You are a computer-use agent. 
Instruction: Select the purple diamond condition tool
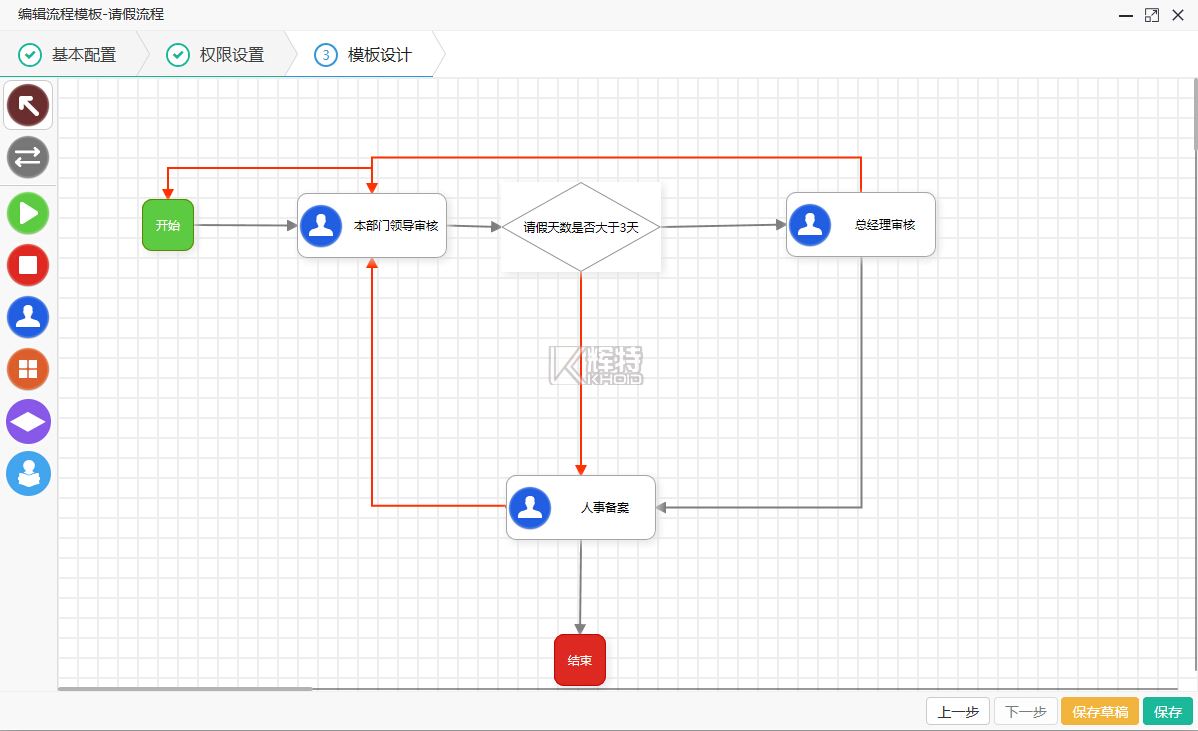(28, 421)
